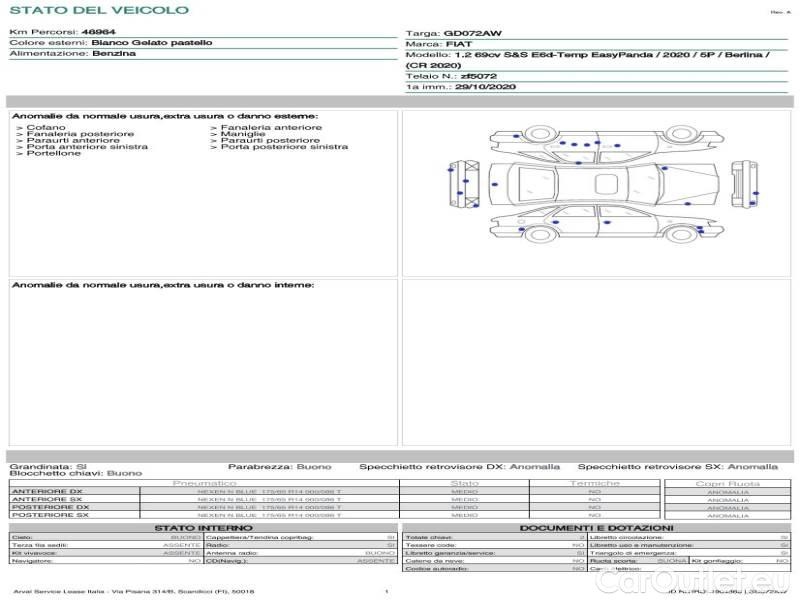This screenshot has width=800, height=600.
Task: Click the Fanaleria anteriore damage entry
Action: point(271,128)
